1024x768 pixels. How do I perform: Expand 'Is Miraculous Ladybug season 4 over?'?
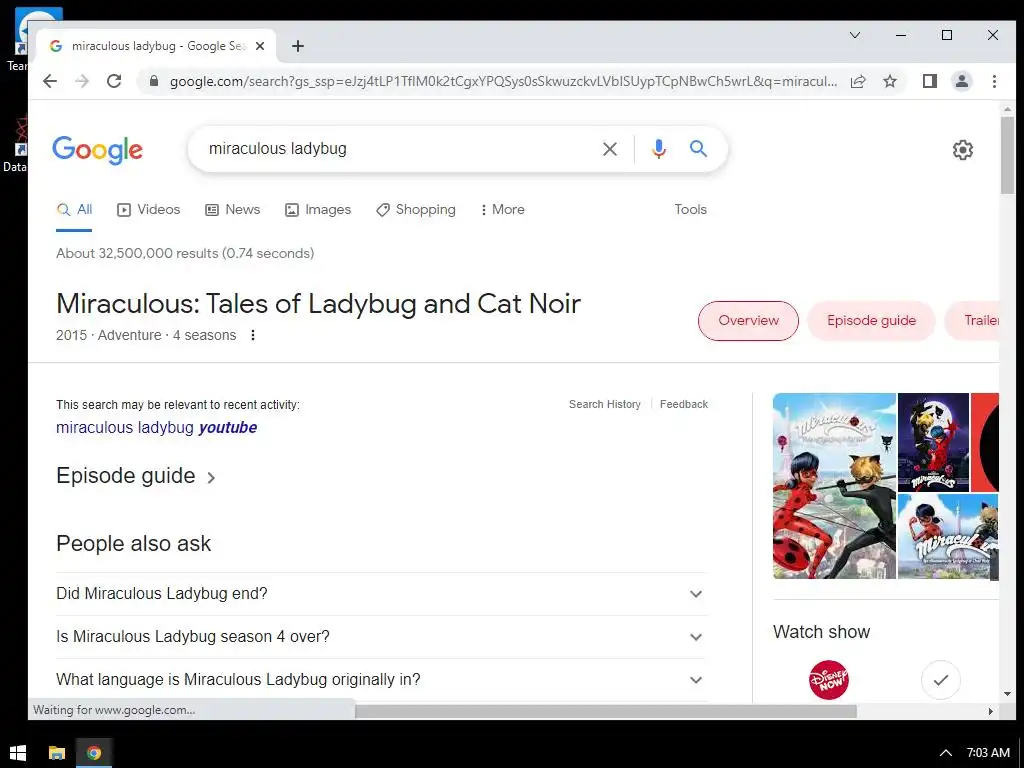[382, 637]
